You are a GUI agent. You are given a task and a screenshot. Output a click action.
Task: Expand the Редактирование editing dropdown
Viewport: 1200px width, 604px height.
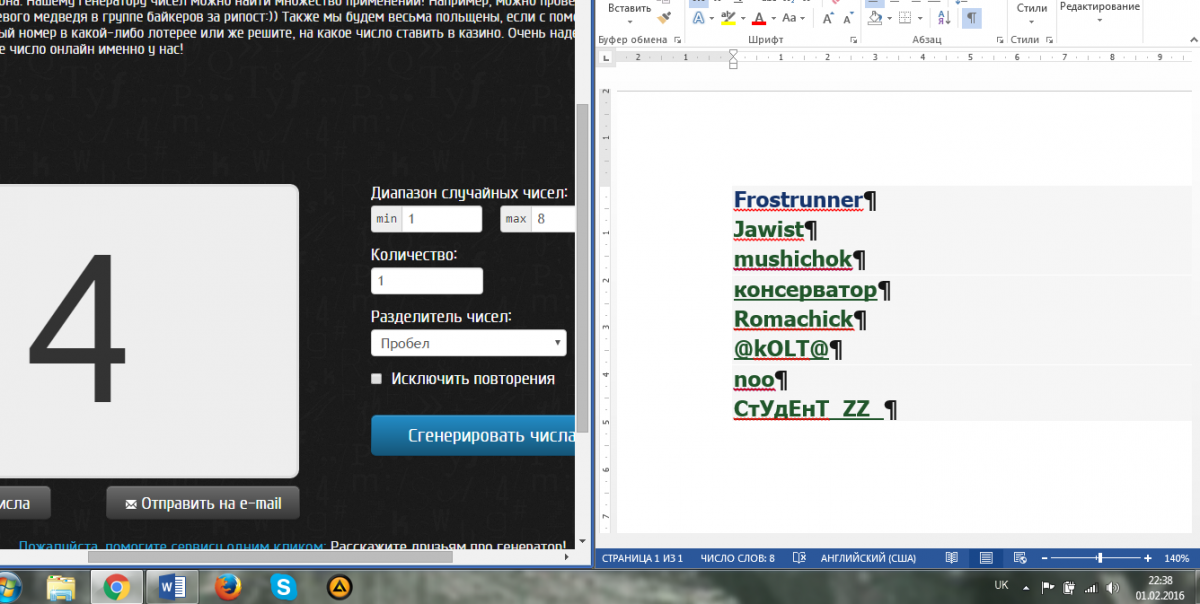(1099, 22)
